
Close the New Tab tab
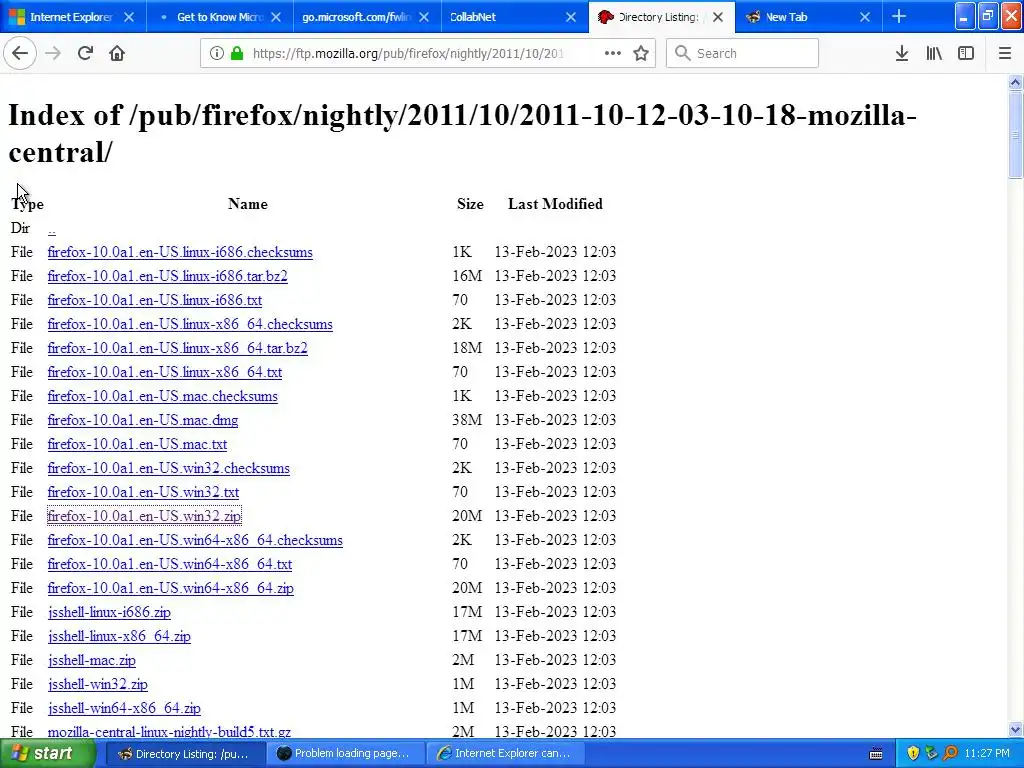tap(865, 17)
